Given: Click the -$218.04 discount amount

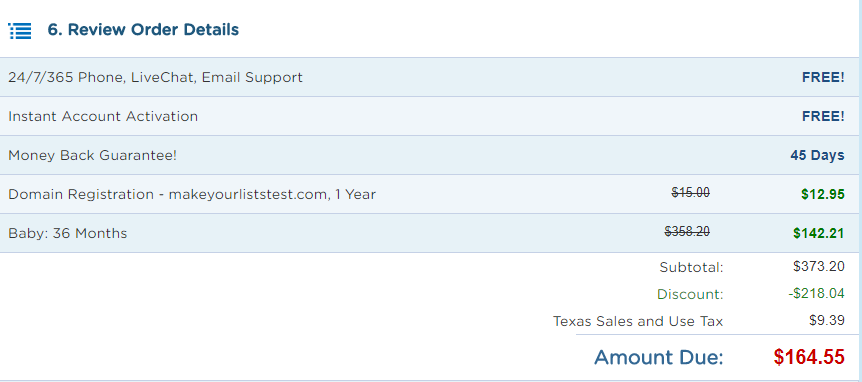Looking at the screenshot, I should click(x=816, y=294).
